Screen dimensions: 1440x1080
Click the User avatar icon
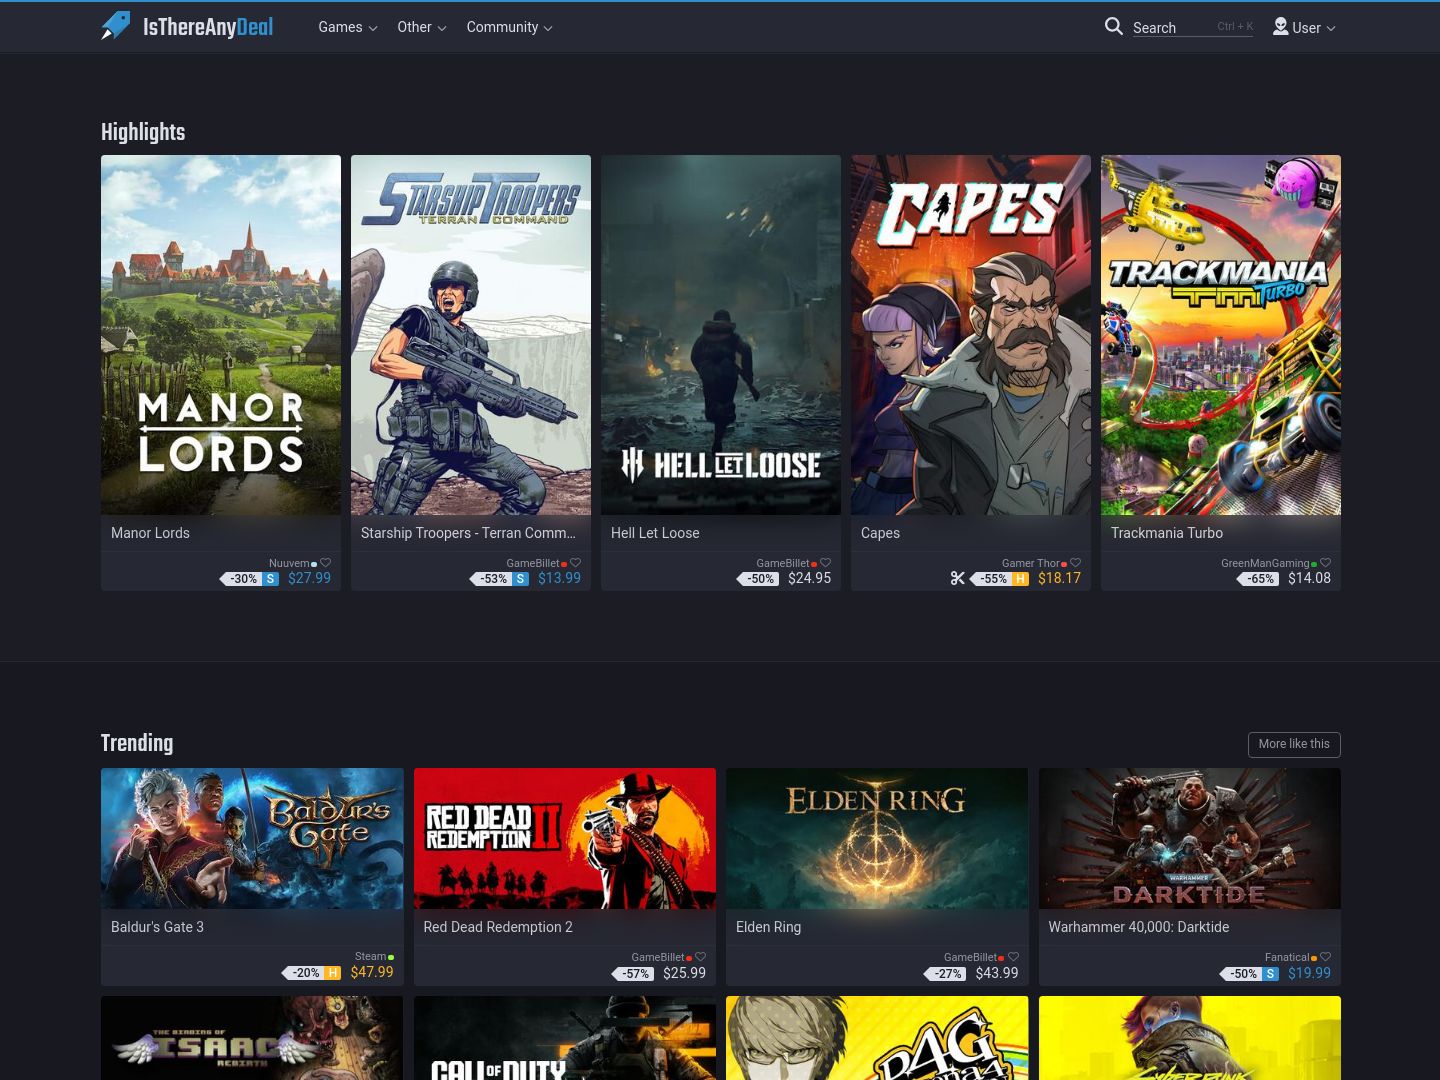(1280, 26)
